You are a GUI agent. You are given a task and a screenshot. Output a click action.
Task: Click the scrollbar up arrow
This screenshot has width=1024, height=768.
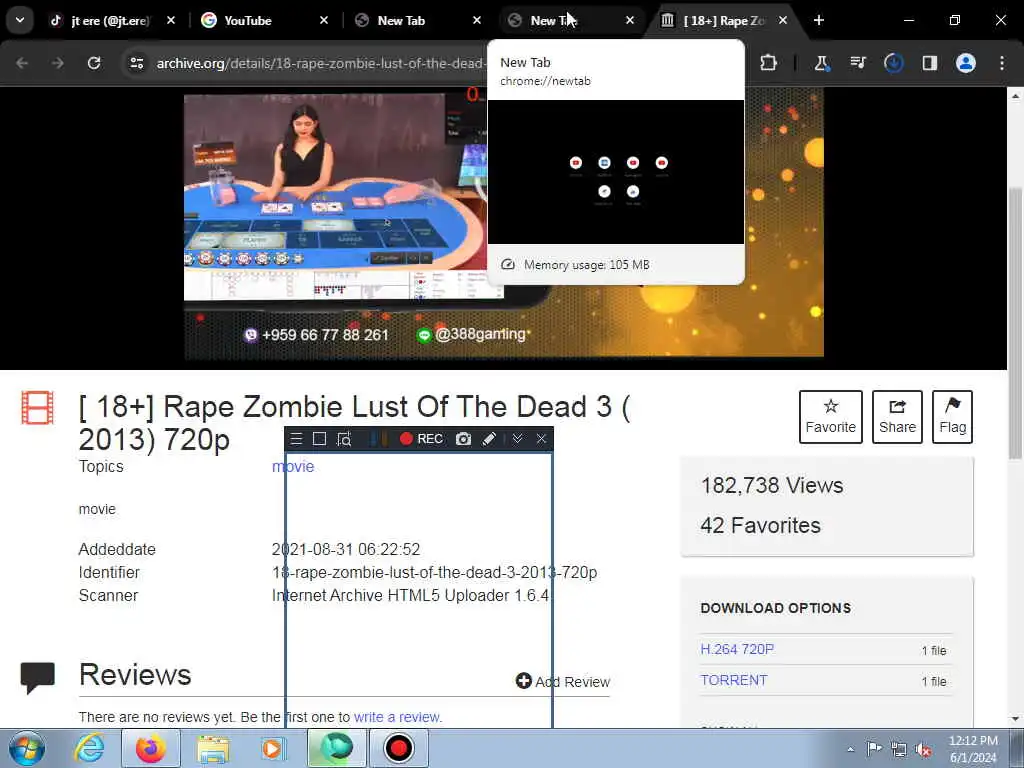(1015, 96)
